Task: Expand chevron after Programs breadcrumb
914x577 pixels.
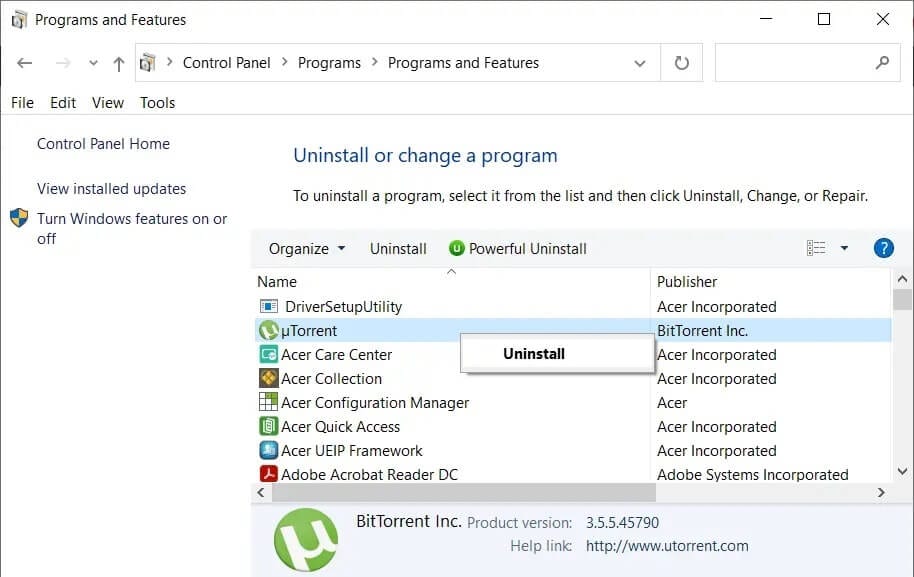Action: pos(374,62)
